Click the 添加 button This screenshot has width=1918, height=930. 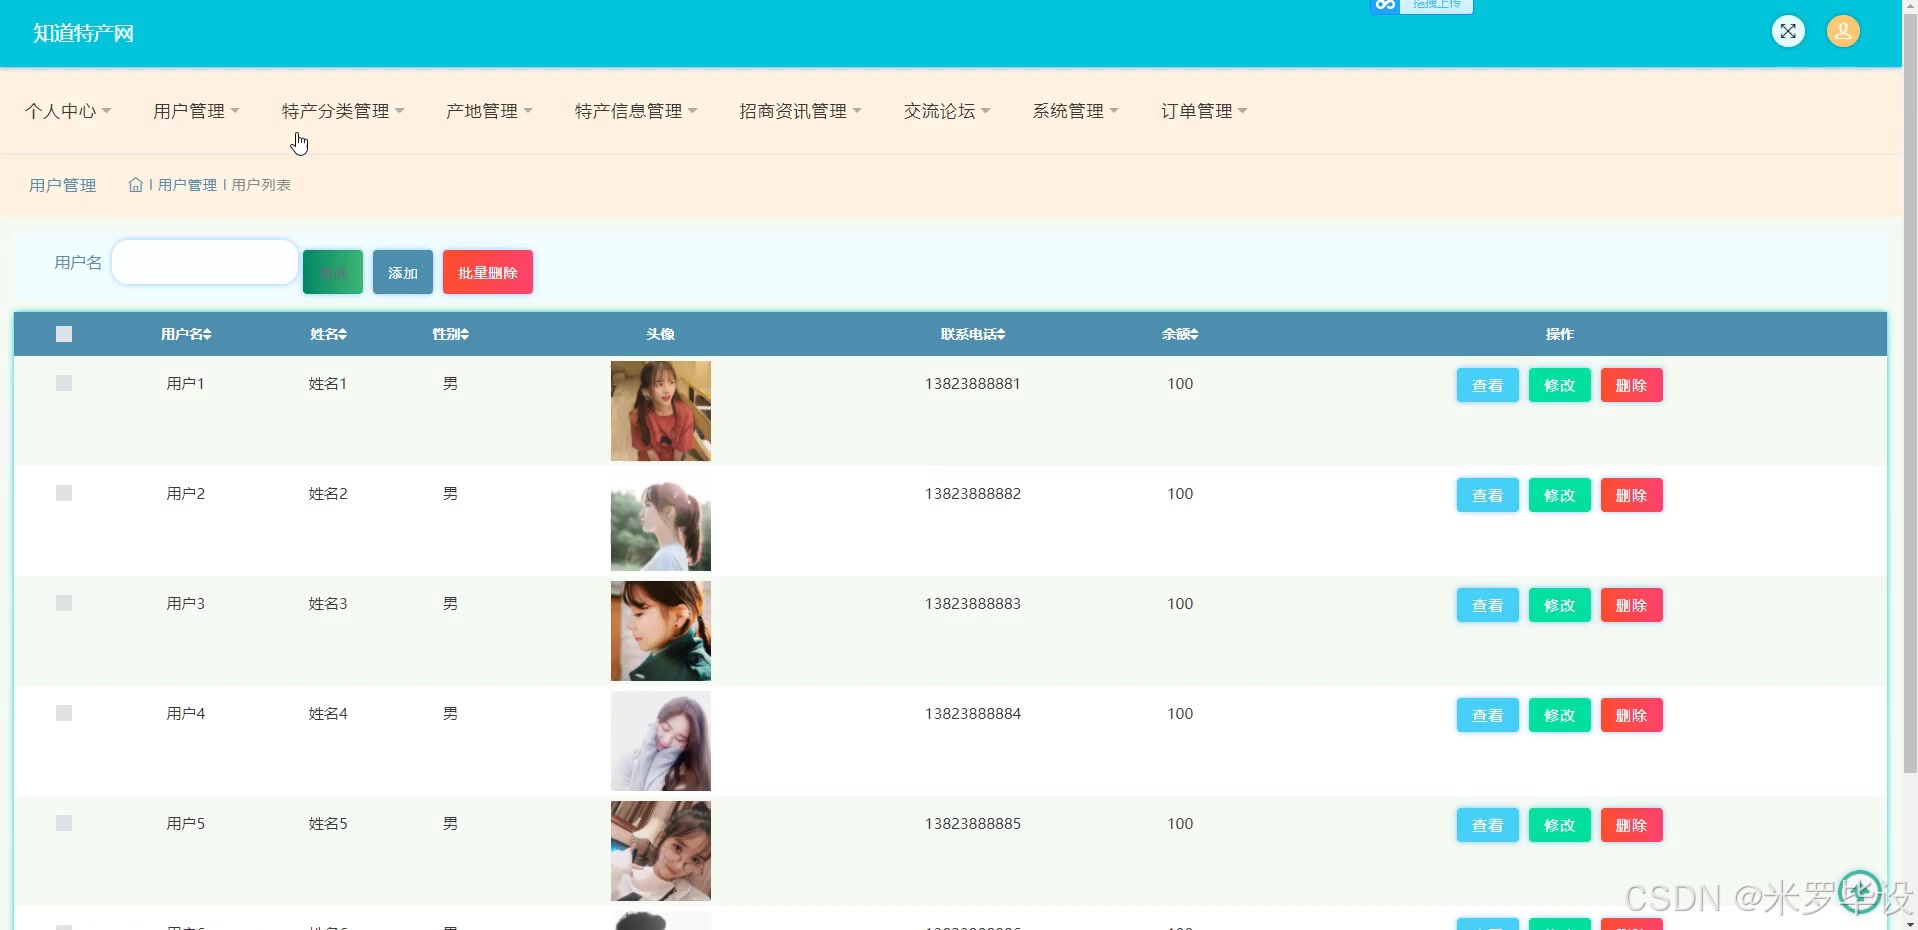pyautogui.click(x=403, y=272)
